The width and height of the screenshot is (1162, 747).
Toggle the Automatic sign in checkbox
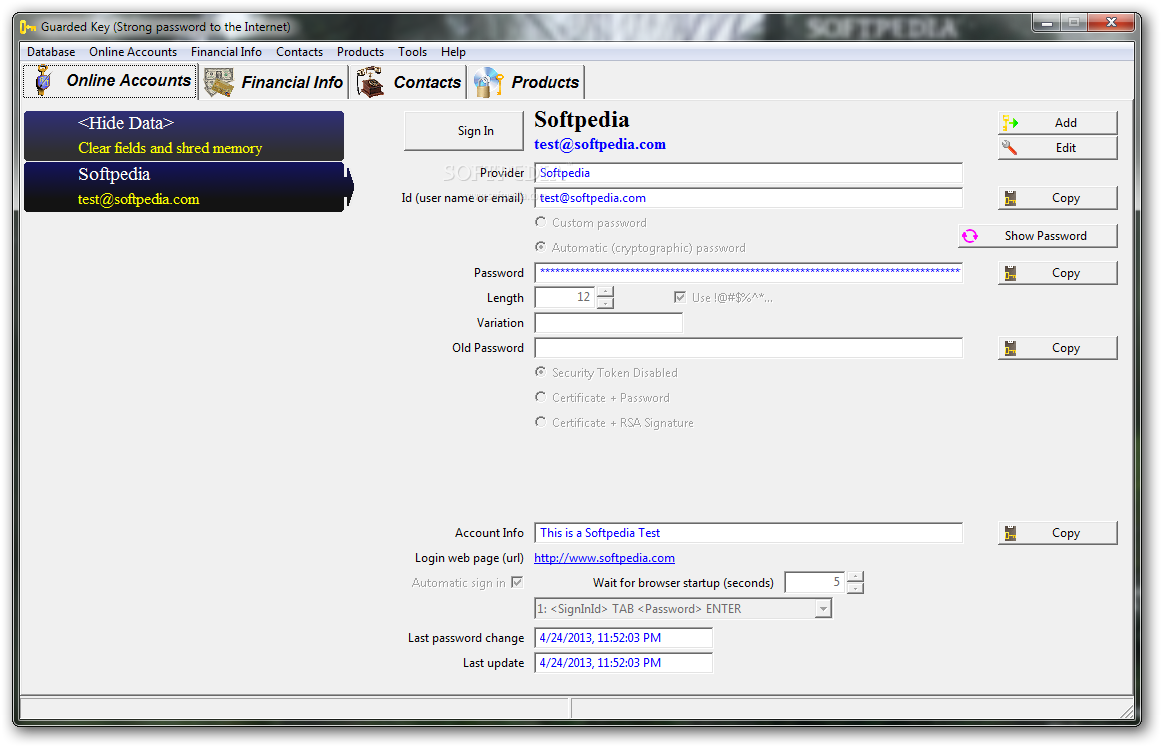tap(517, 582)
